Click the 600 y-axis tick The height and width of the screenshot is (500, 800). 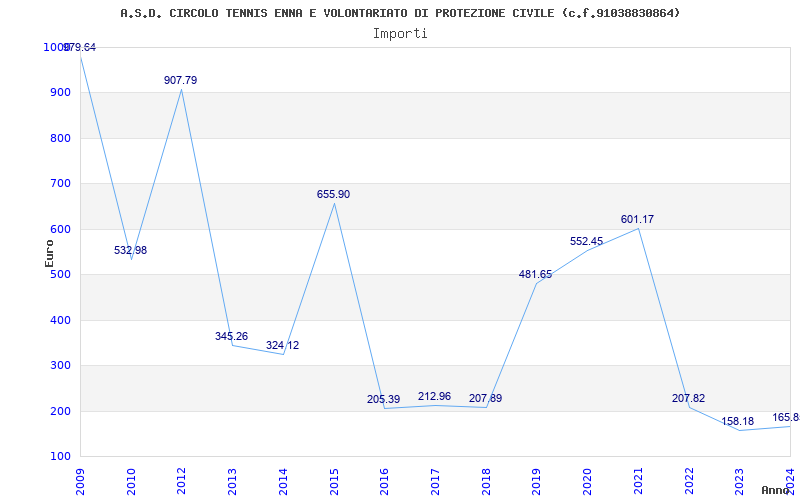(60, 230)
